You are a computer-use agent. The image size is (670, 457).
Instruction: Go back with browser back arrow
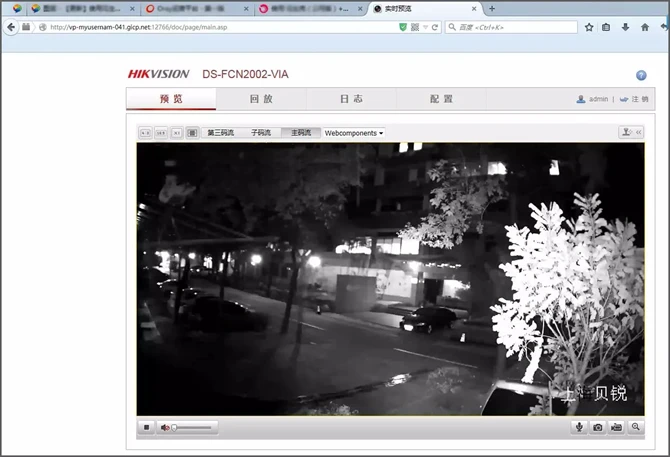click(x=11, y=27)
